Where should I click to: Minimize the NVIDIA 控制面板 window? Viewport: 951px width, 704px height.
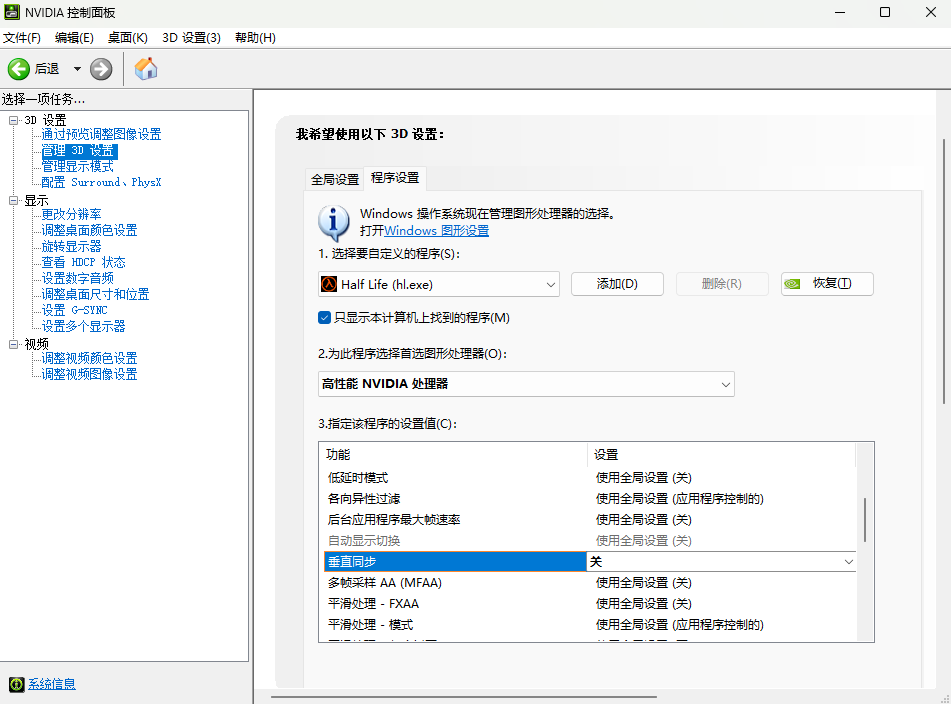tap(840, 12)
